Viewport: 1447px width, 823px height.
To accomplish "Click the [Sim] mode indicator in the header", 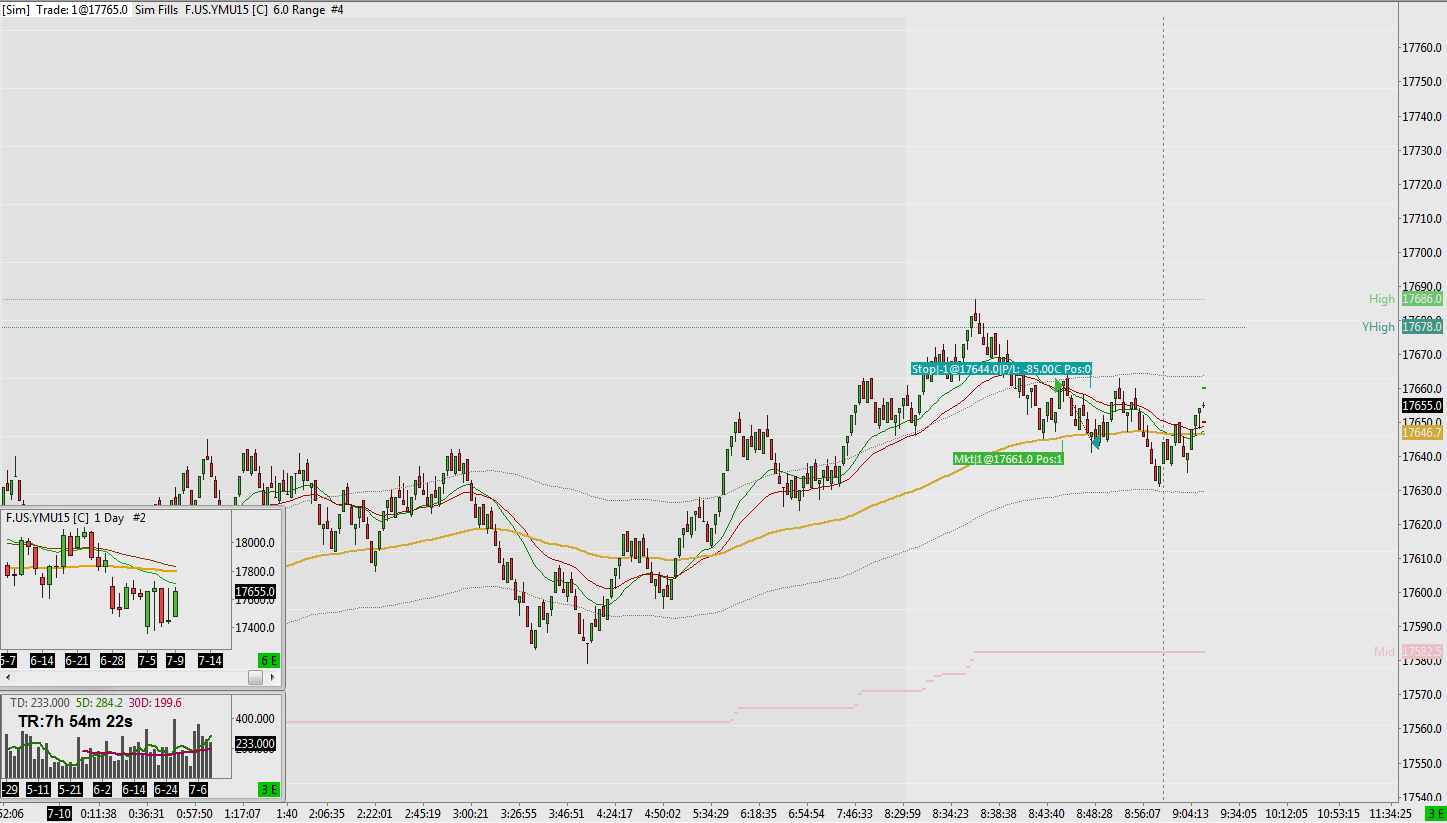I will coord(16,9).
